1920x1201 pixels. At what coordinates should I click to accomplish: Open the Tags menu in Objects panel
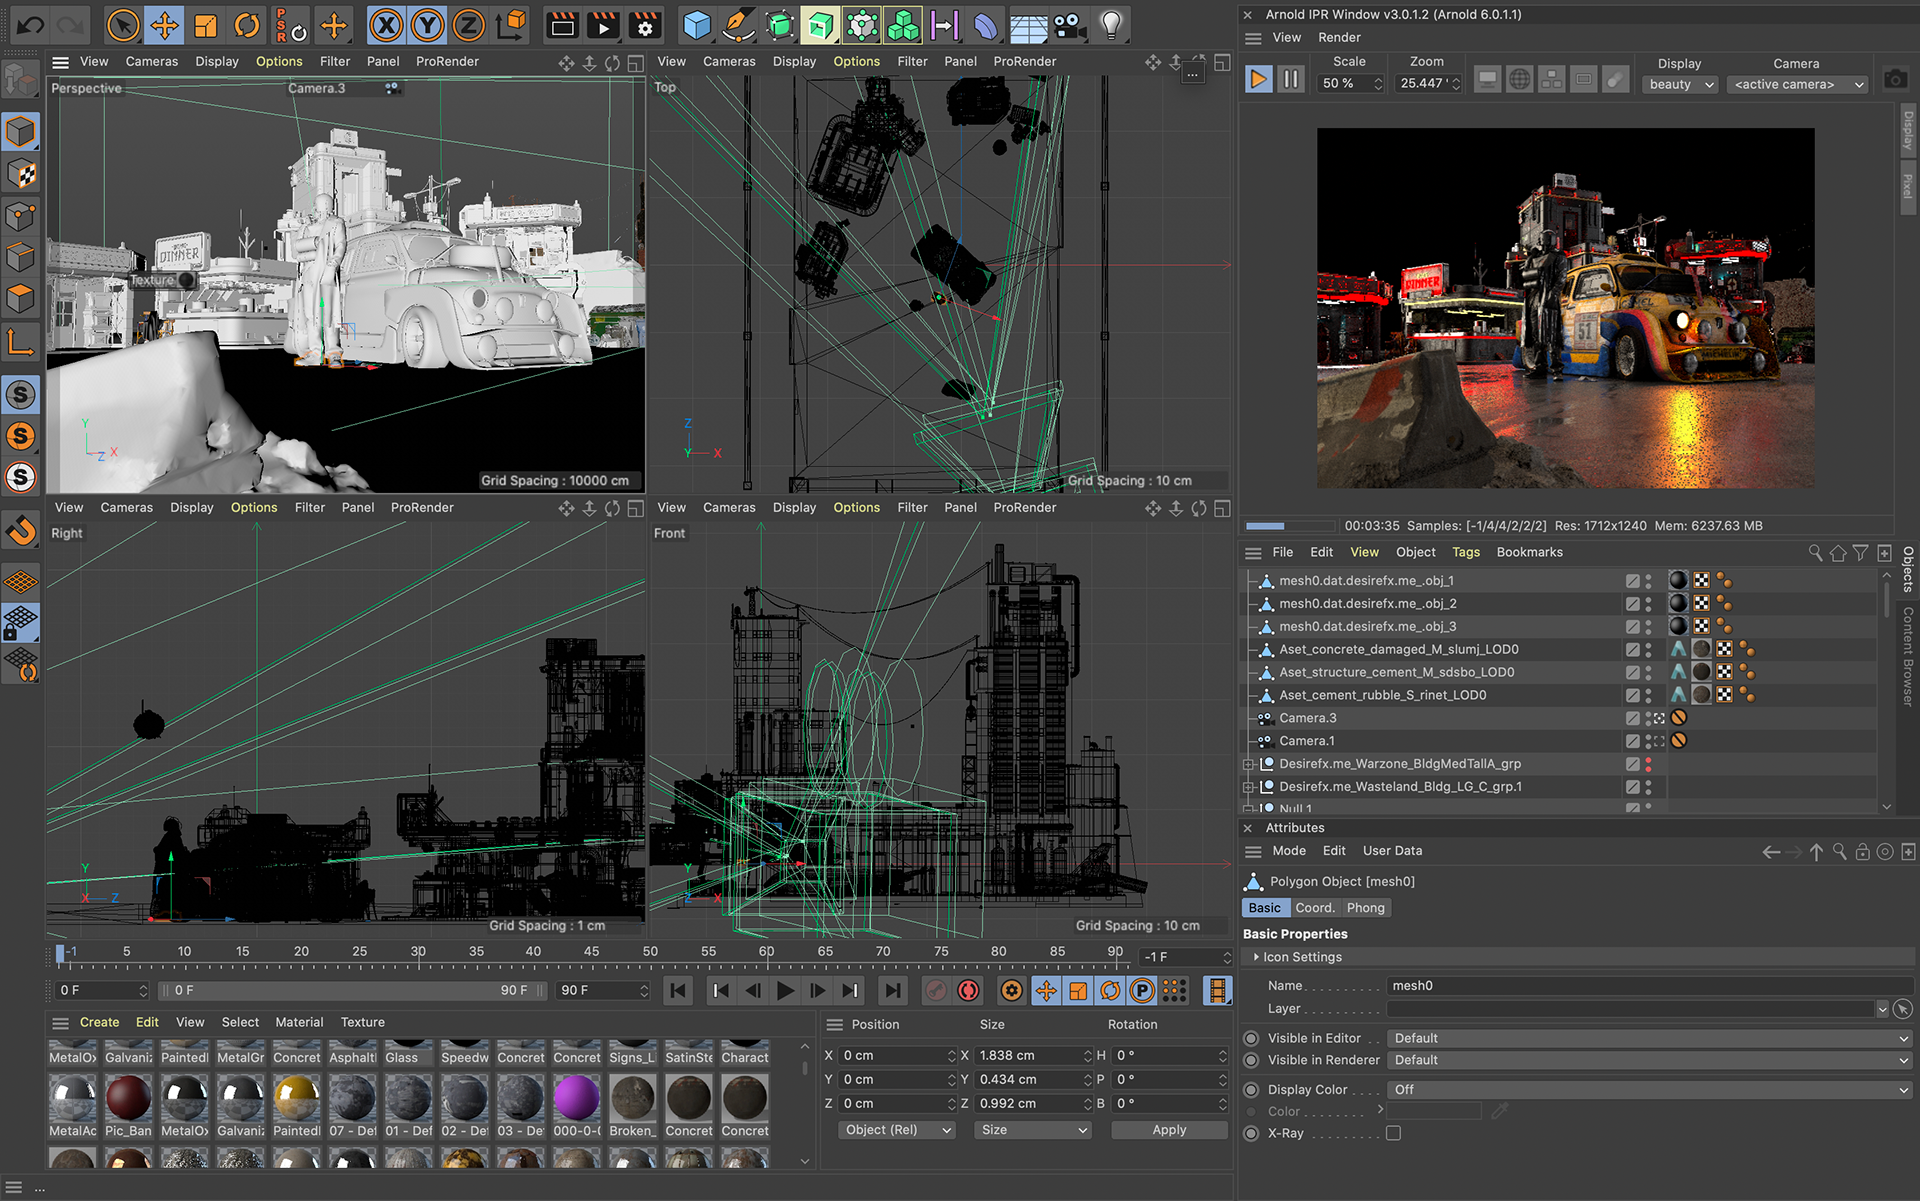tap(1465, 552)
